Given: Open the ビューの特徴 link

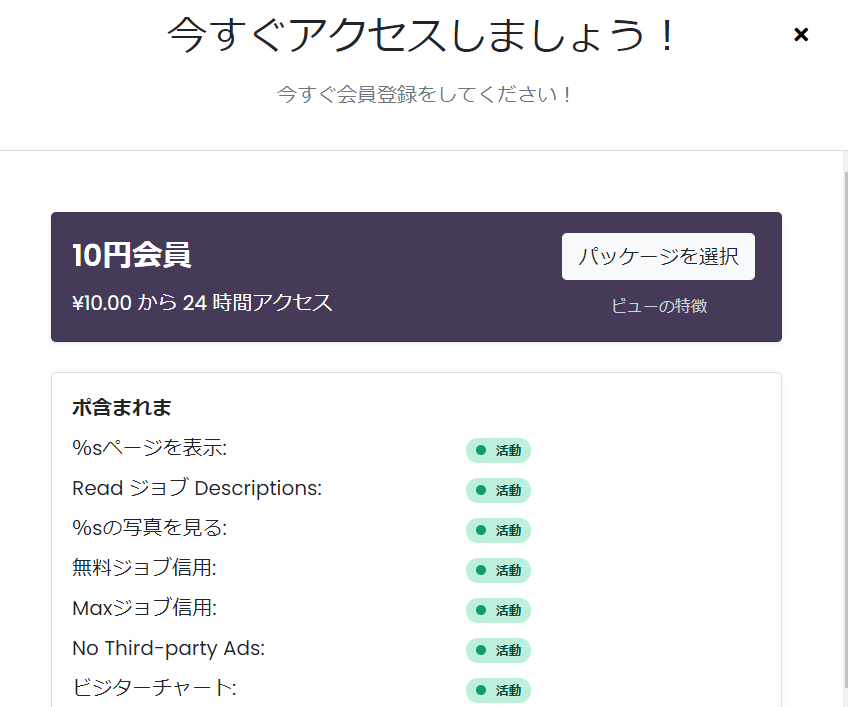Looking at the screenshot, I should (659, 306).
